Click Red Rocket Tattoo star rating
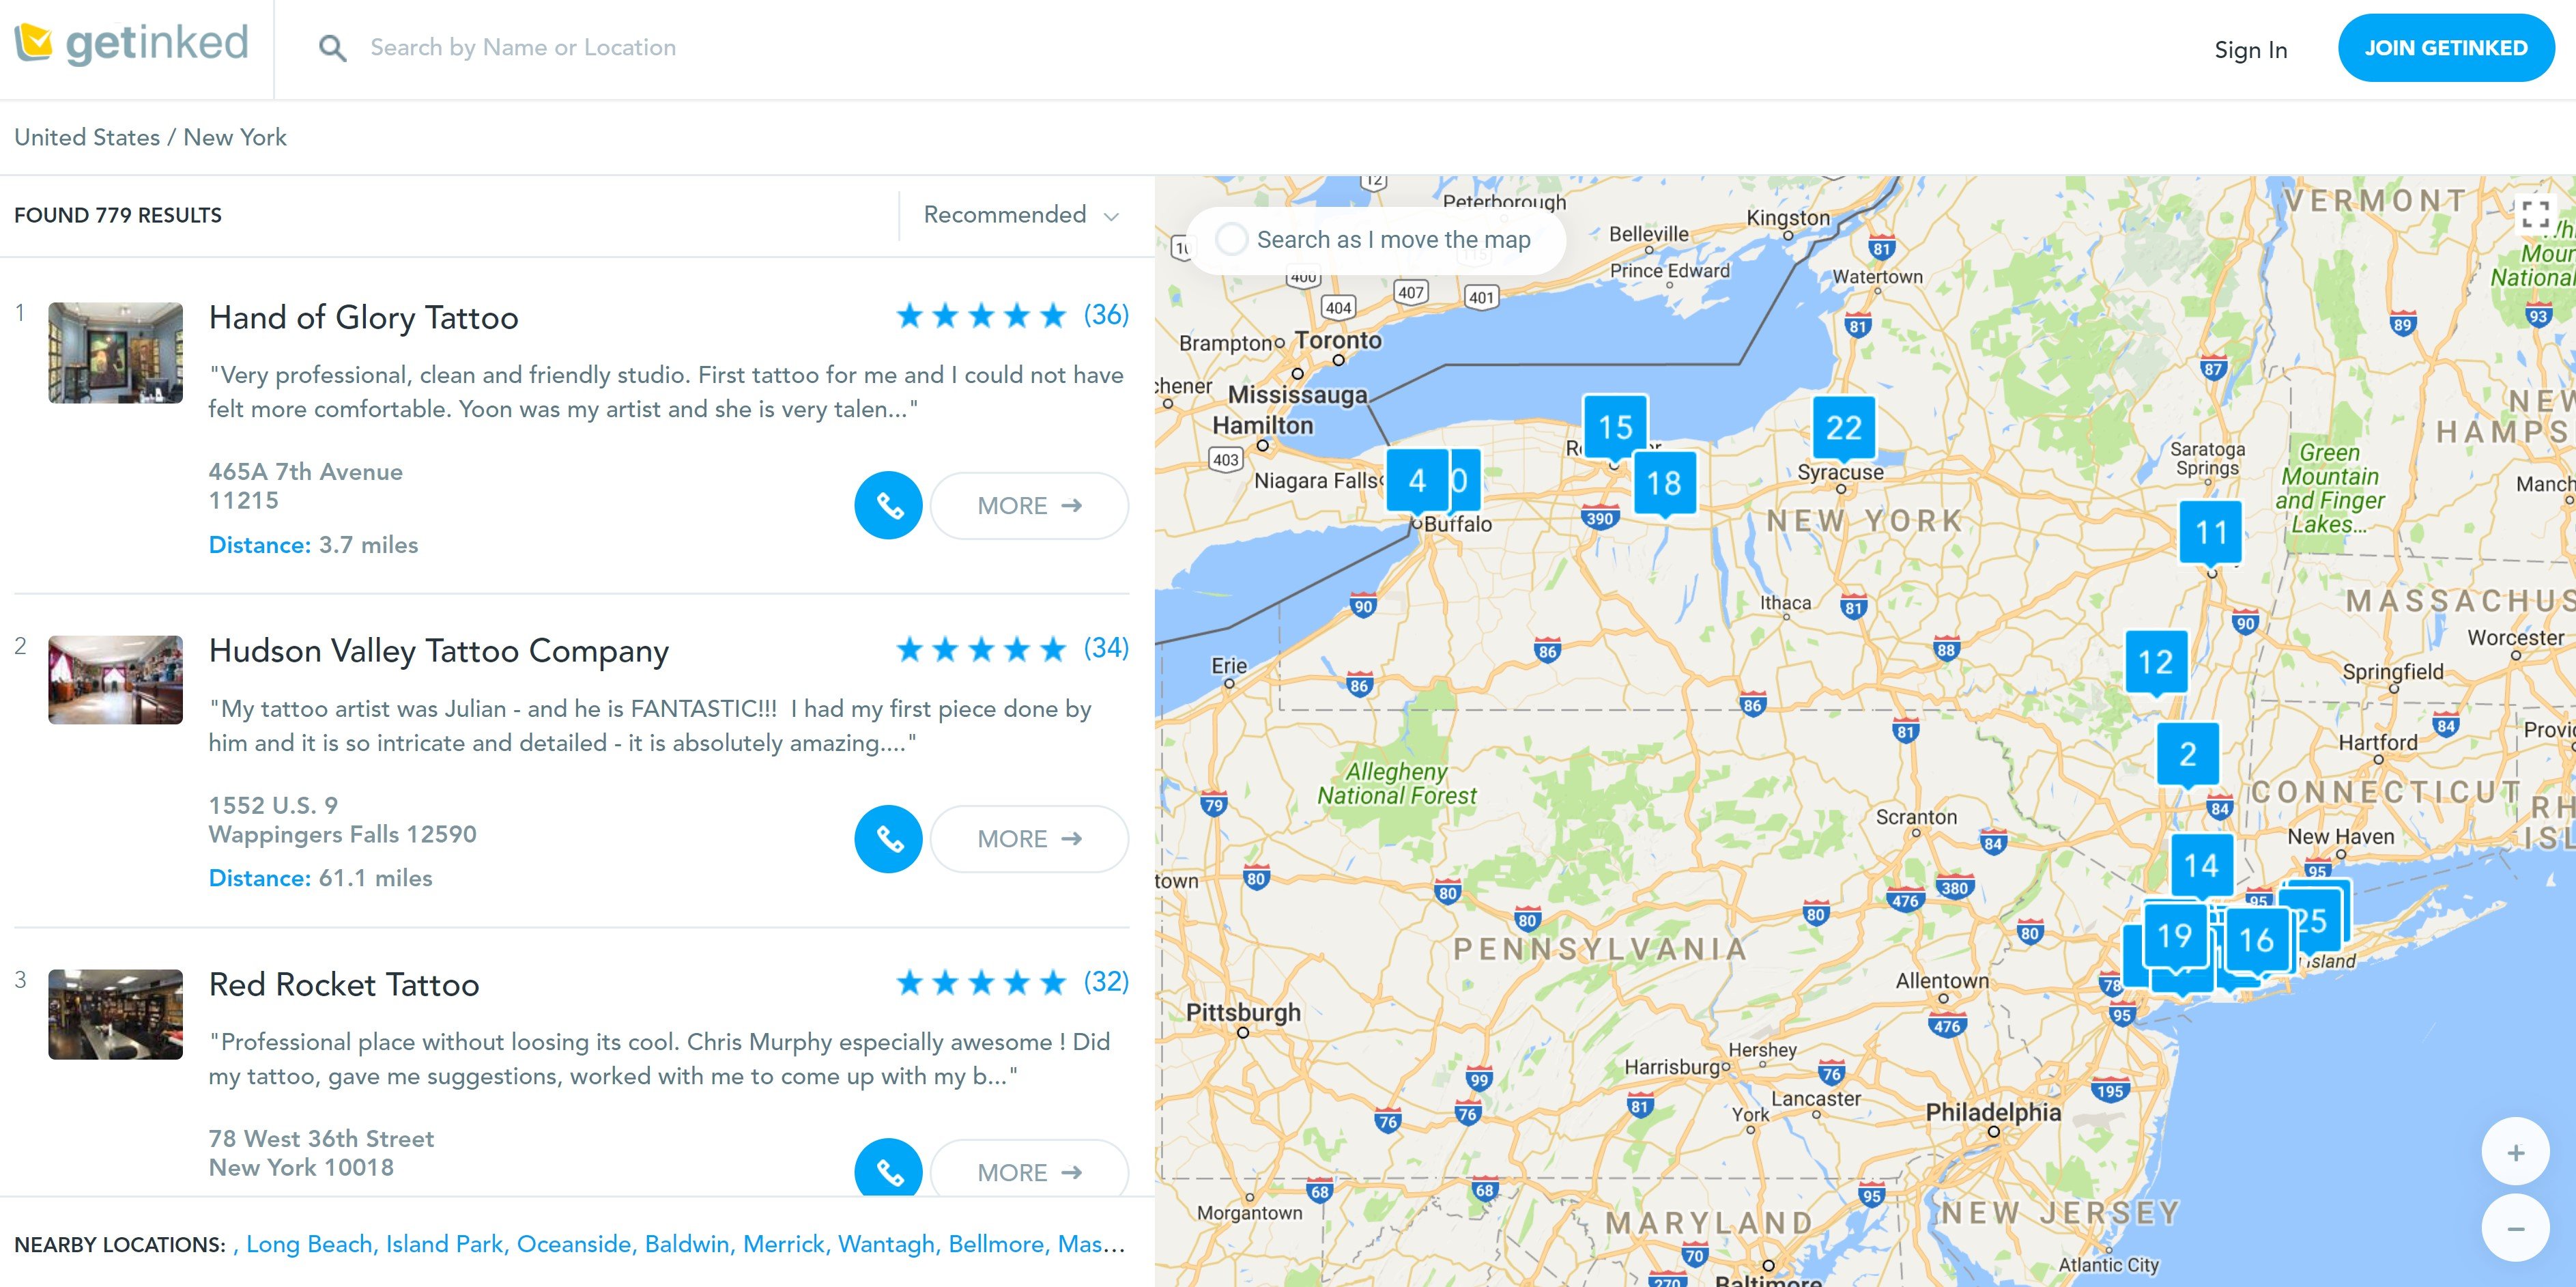Image resolution: width=2576 pixels, height=1287 pixels. click(x=981, y=983)
